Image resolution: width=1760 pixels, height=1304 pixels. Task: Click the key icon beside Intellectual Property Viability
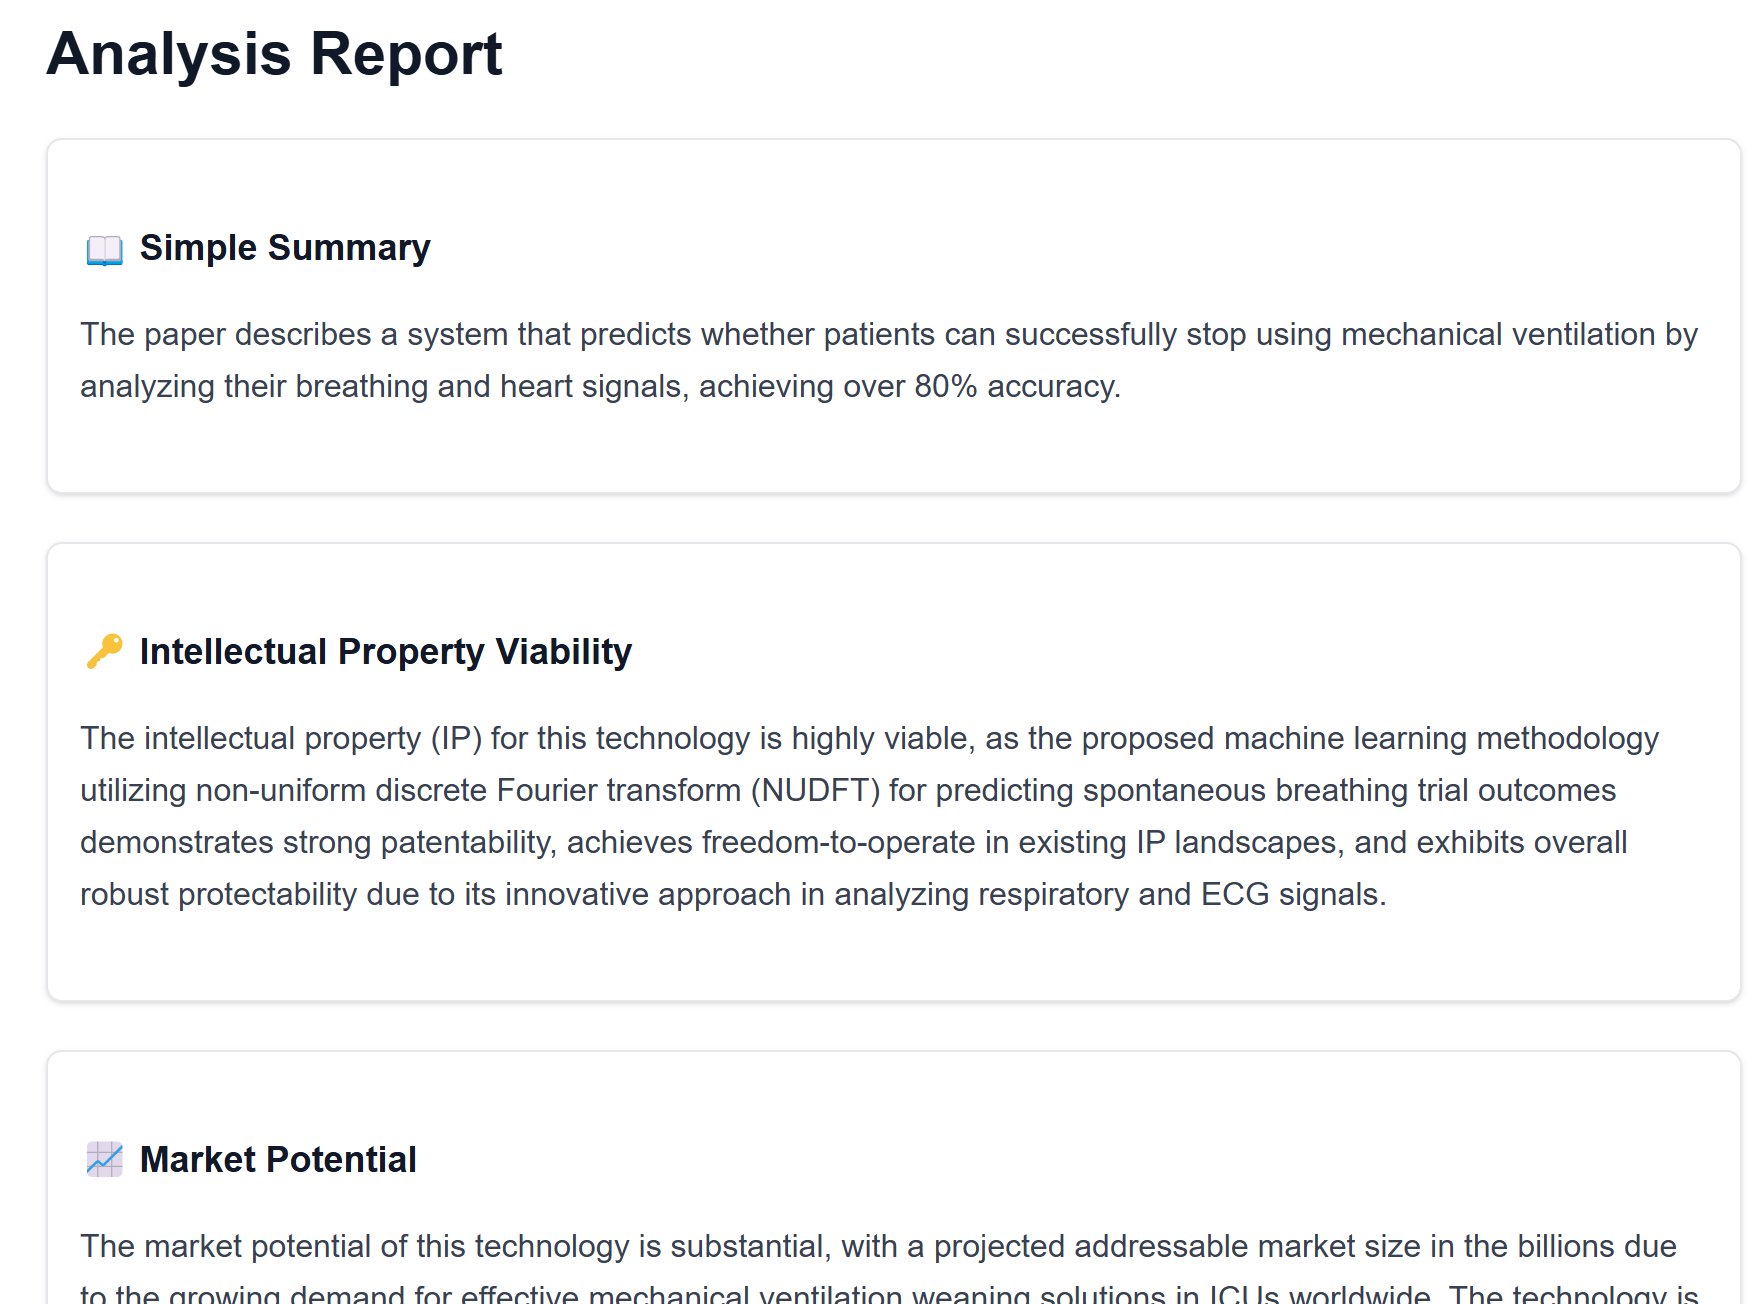pos(104,651)
